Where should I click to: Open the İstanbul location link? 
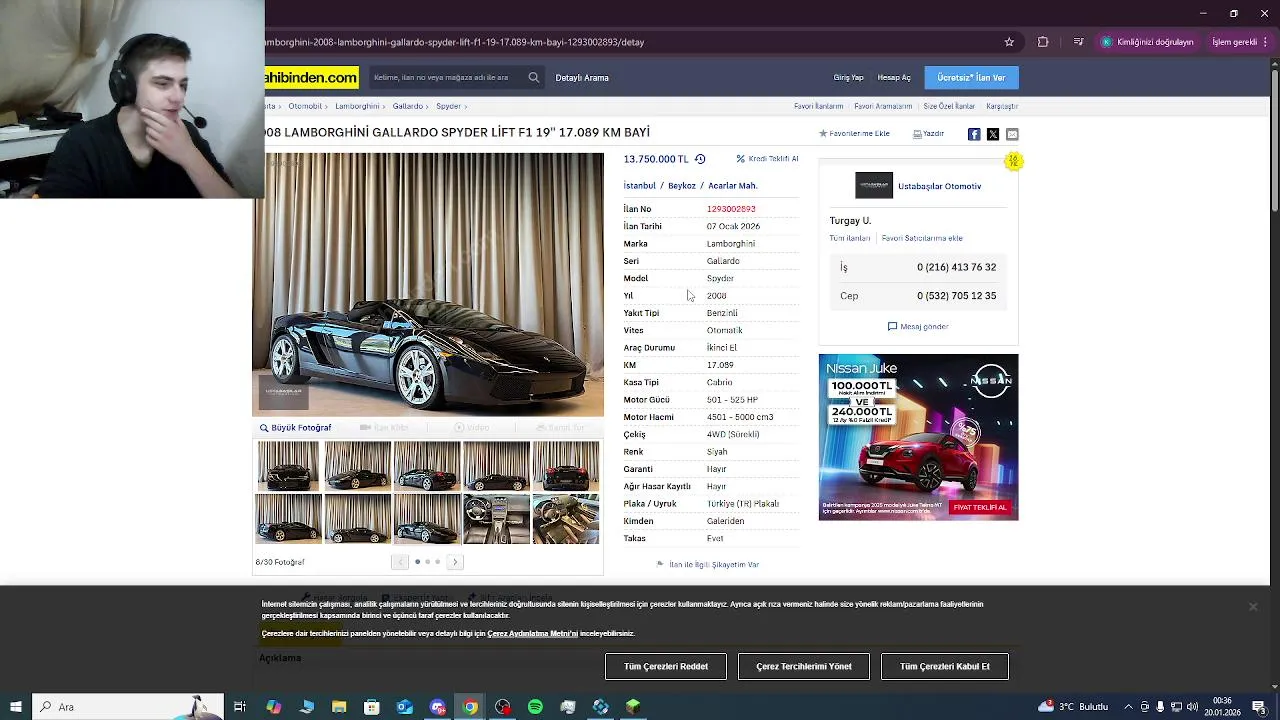[x=639, y=186]
